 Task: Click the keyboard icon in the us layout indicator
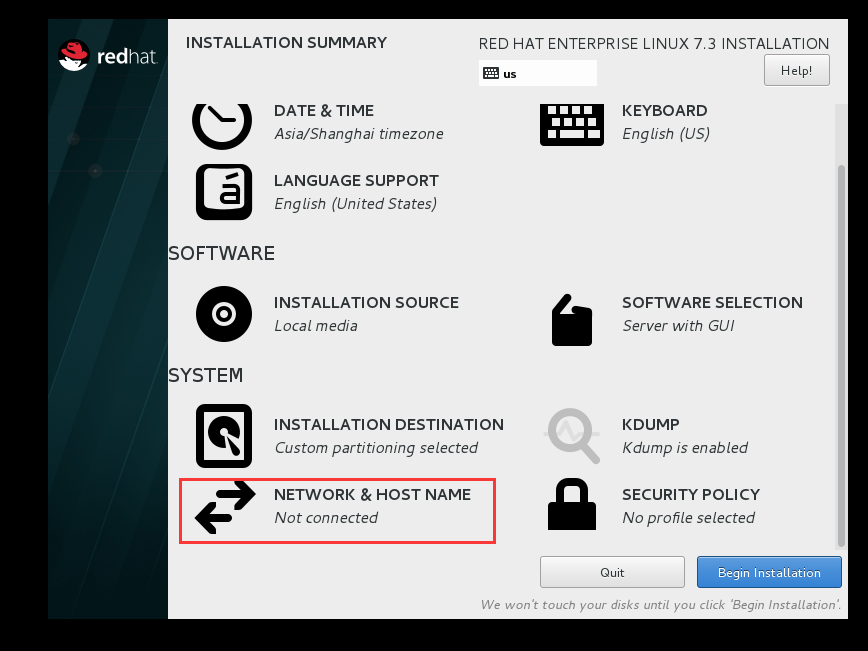[491, 74]
